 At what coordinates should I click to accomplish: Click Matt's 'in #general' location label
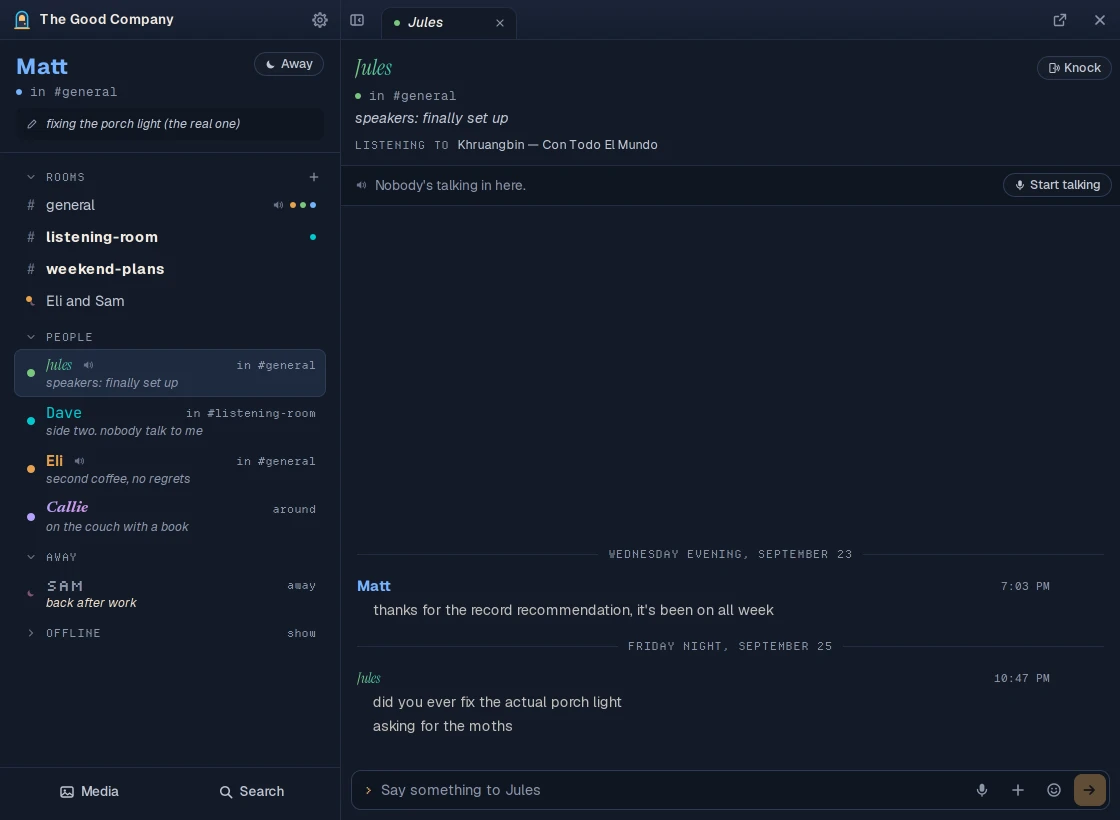pos(74,91)
